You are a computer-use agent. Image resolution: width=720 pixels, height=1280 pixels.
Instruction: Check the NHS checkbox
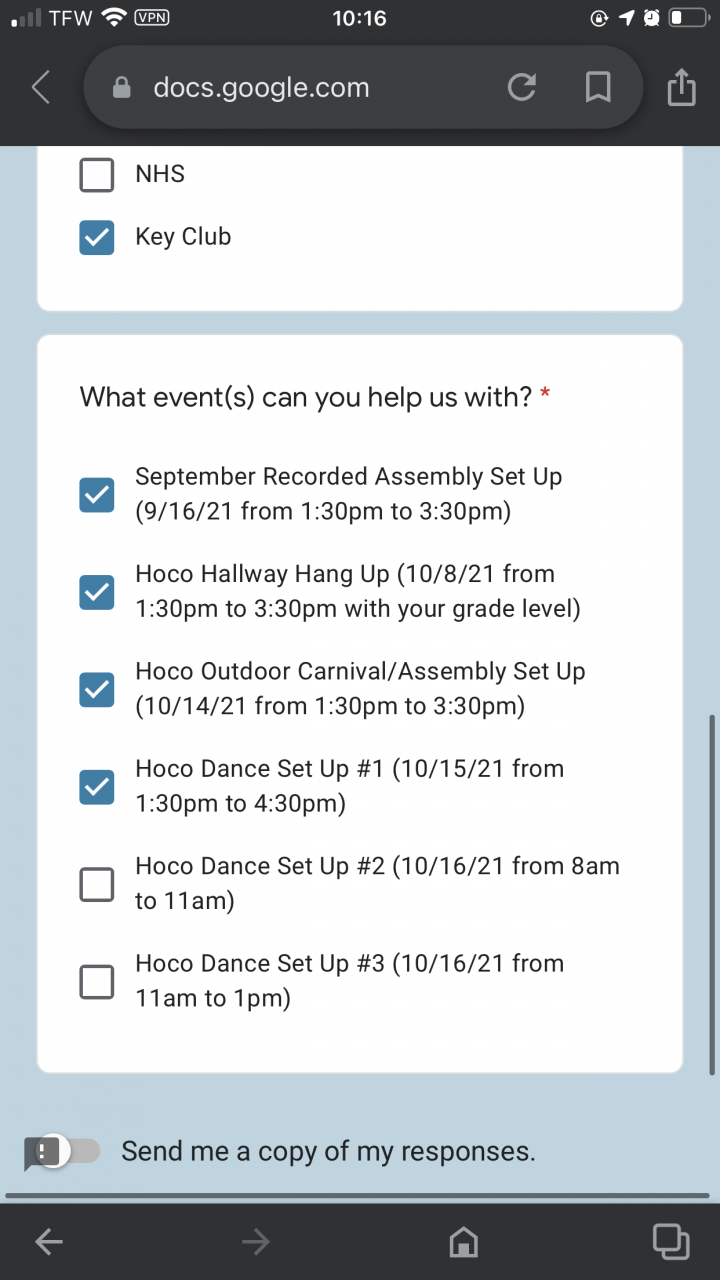(x=97, y=175)
